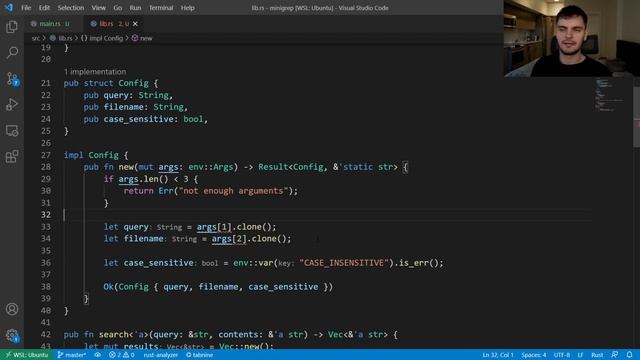Click the Rust file icon on main.rs tab

point(33,24)
